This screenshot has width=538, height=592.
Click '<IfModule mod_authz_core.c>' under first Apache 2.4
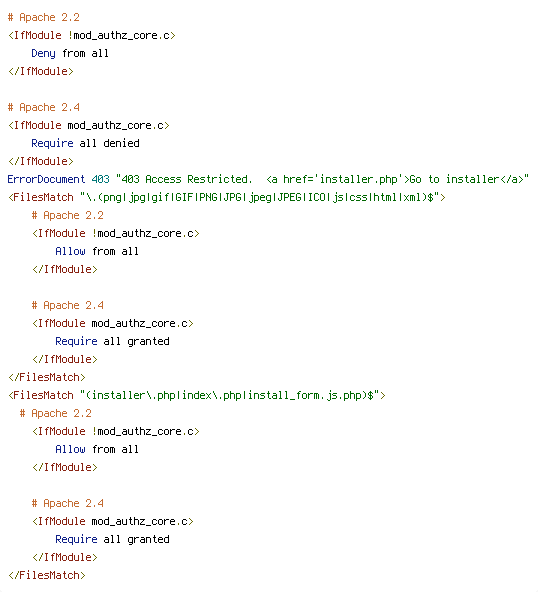tap(89, 125)
